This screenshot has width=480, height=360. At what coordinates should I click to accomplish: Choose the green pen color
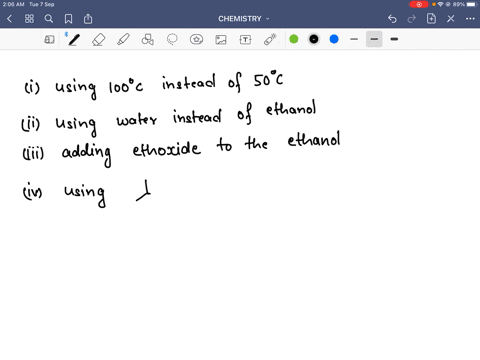[x=294, y=39]
